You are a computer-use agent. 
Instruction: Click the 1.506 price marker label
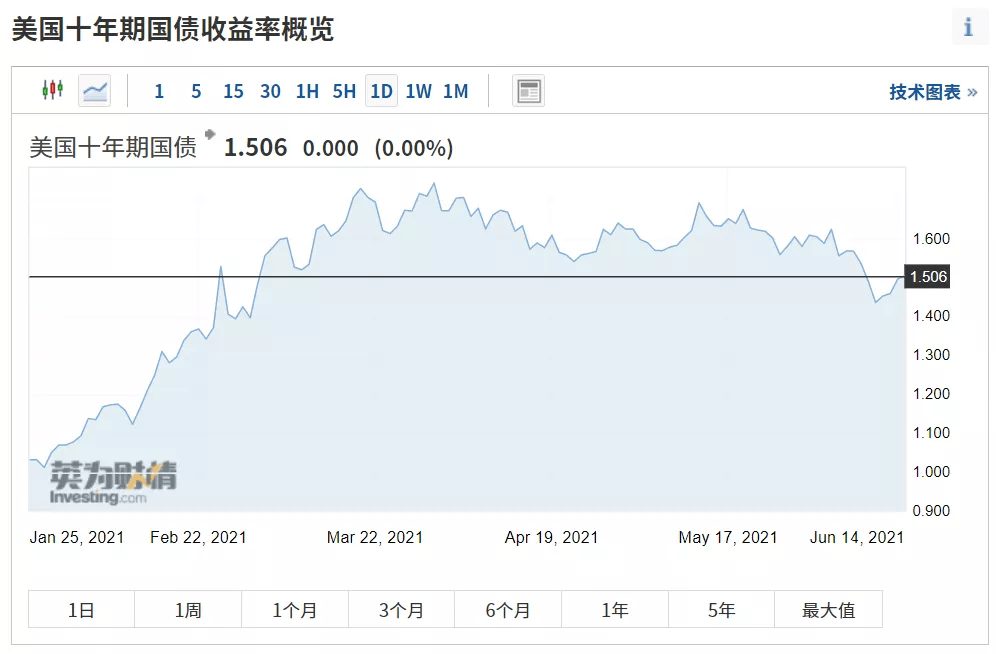[927, 277]
